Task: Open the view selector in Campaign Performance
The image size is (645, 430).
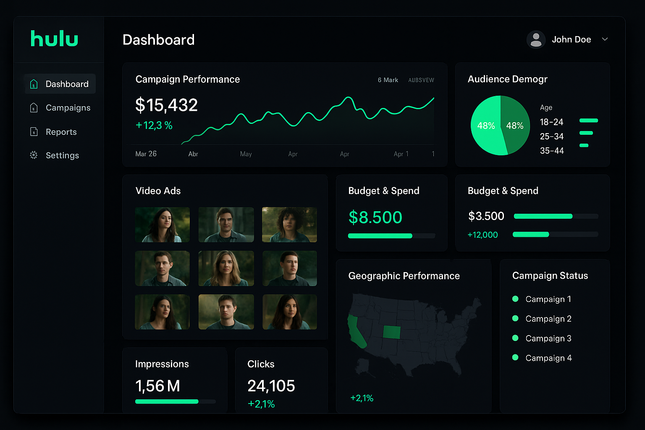Action: (x=421, y=80)
